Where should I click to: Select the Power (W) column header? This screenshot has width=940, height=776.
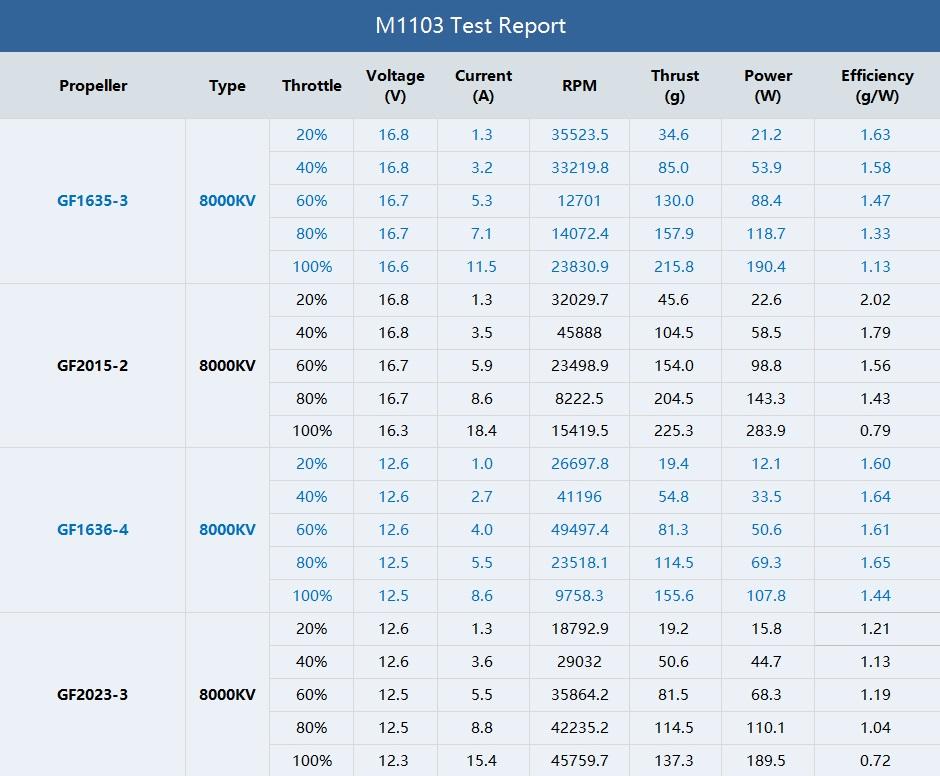click(768, 86)
